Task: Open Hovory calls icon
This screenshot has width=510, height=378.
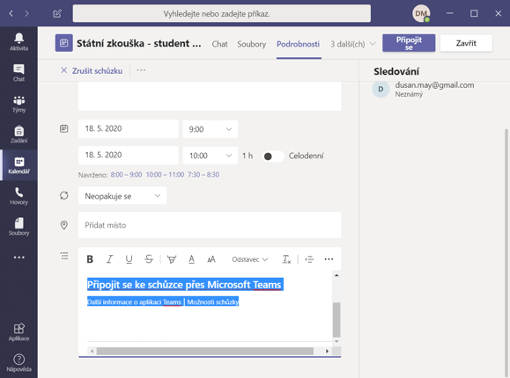Action: click(x=19, y=196)
